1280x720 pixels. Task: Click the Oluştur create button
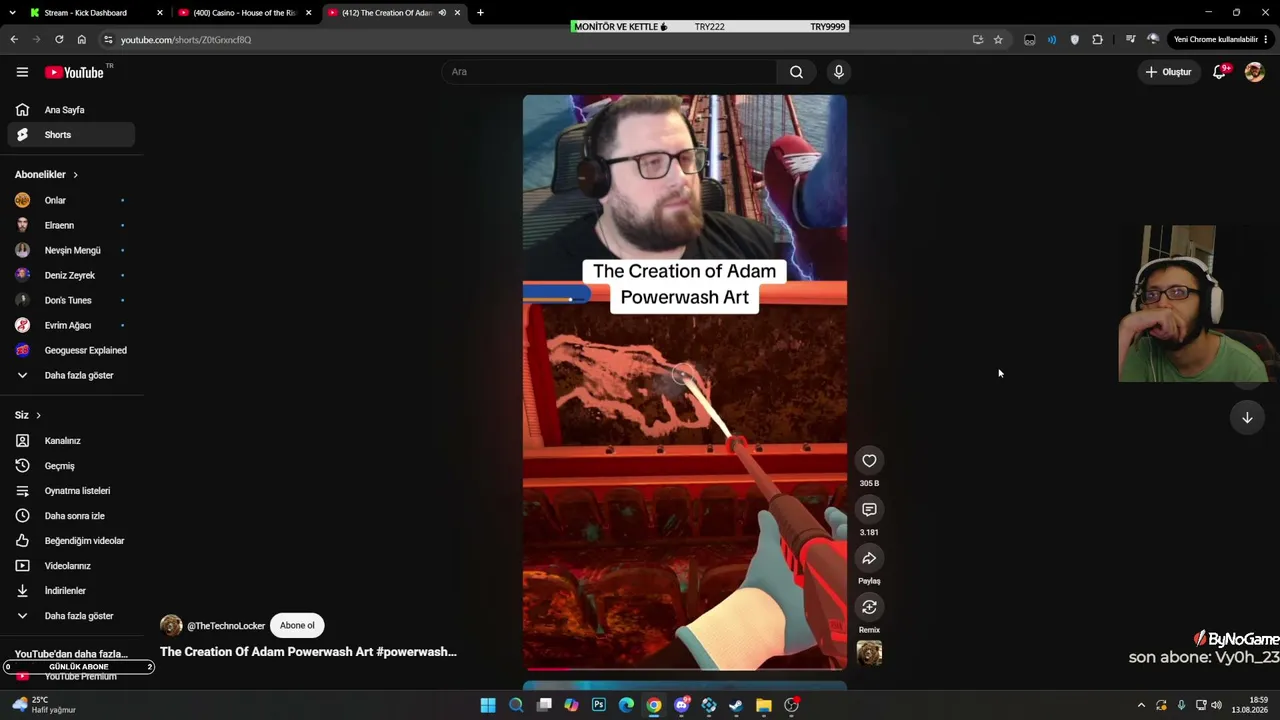(1168, 72)
